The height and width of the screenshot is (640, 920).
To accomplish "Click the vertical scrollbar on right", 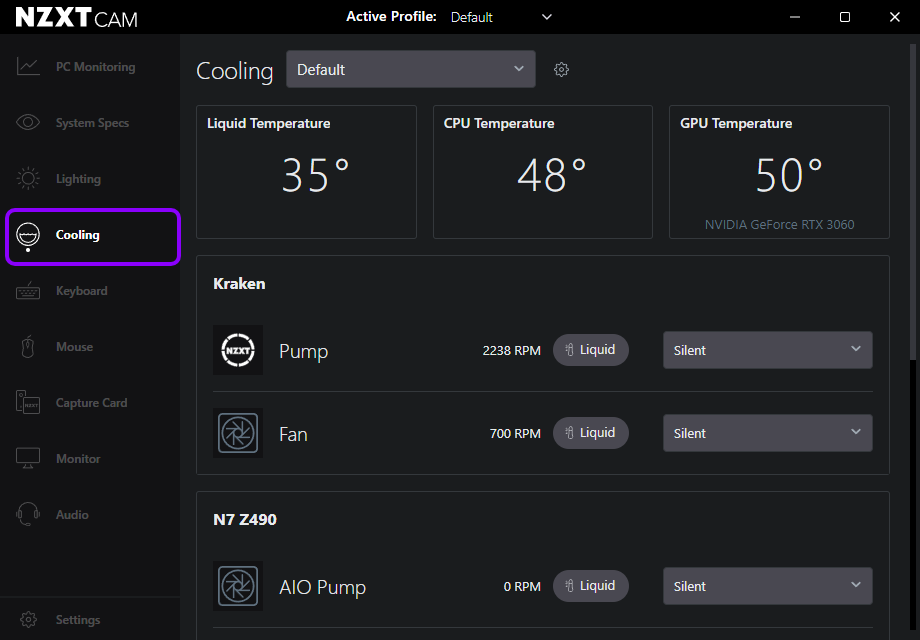I will pos(912,200).
